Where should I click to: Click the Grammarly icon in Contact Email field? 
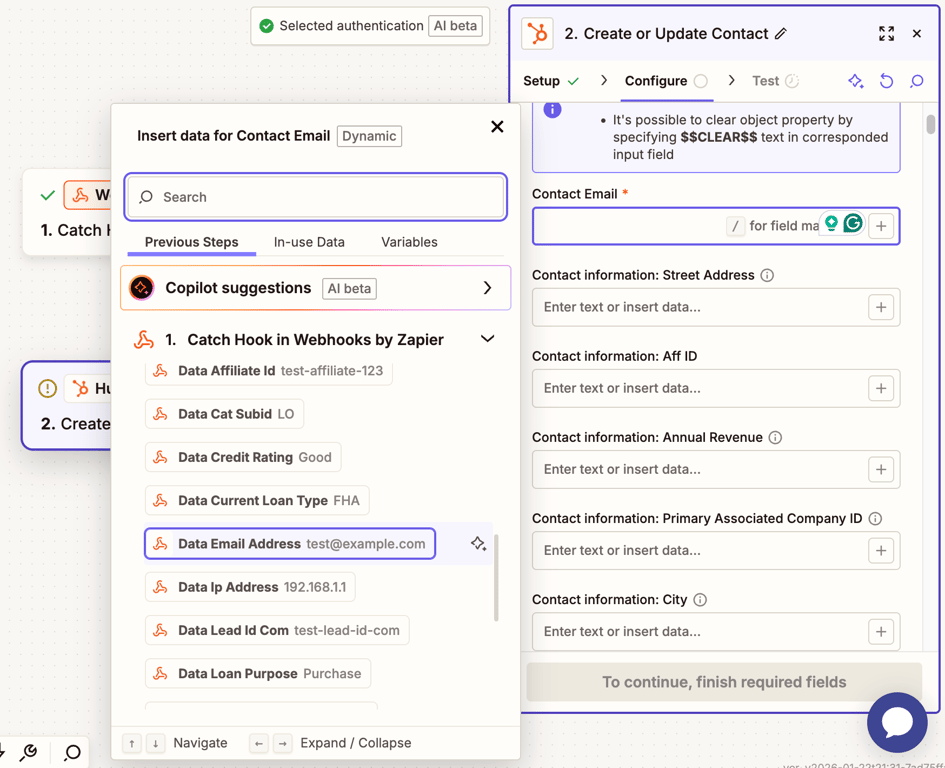coord(853,224)
